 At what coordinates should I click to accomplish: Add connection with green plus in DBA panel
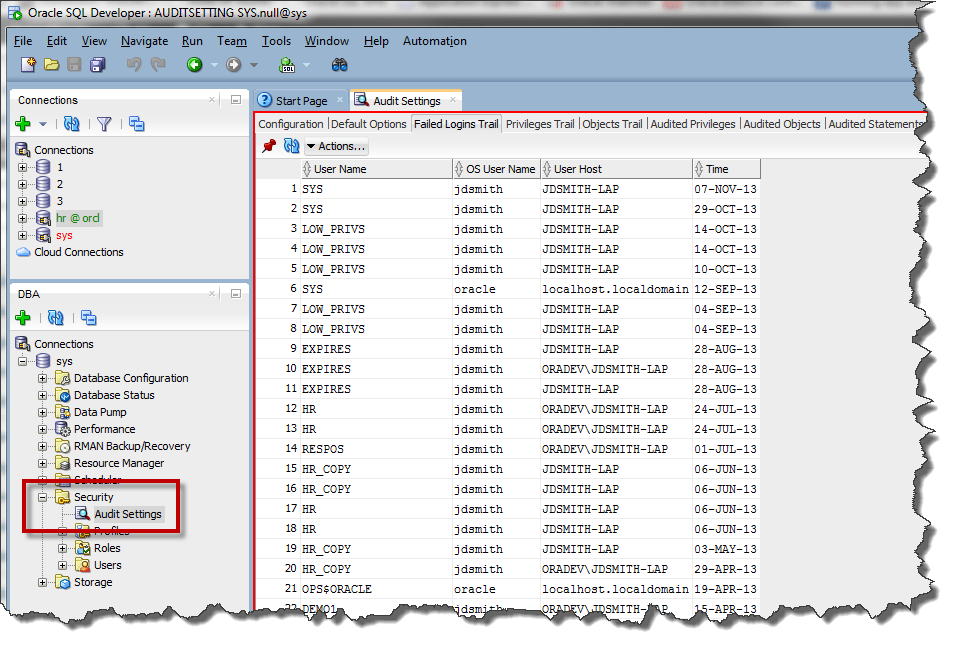pyautogui.click(x=23, y=318)
